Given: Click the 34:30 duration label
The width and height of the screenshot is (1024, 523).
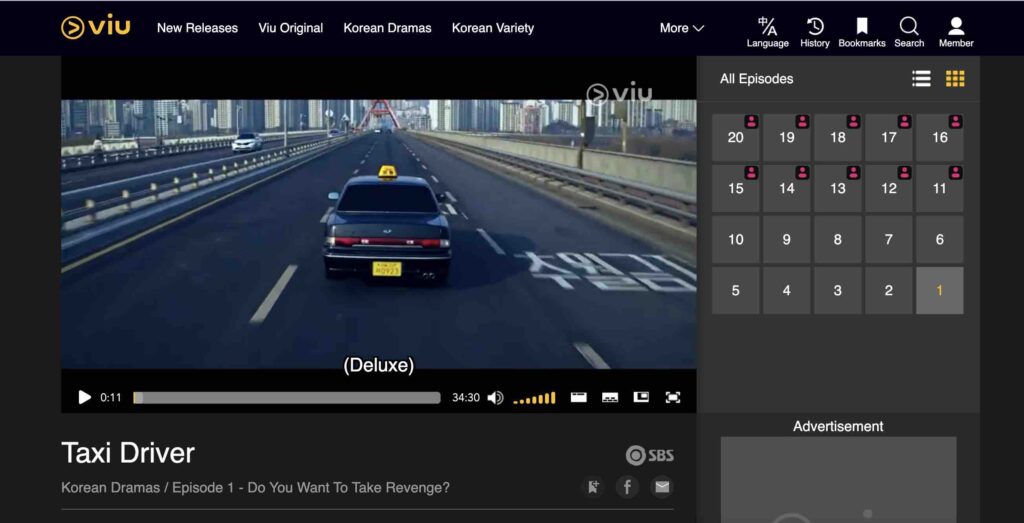Looking at the screenshot, I should click(466, 398).
